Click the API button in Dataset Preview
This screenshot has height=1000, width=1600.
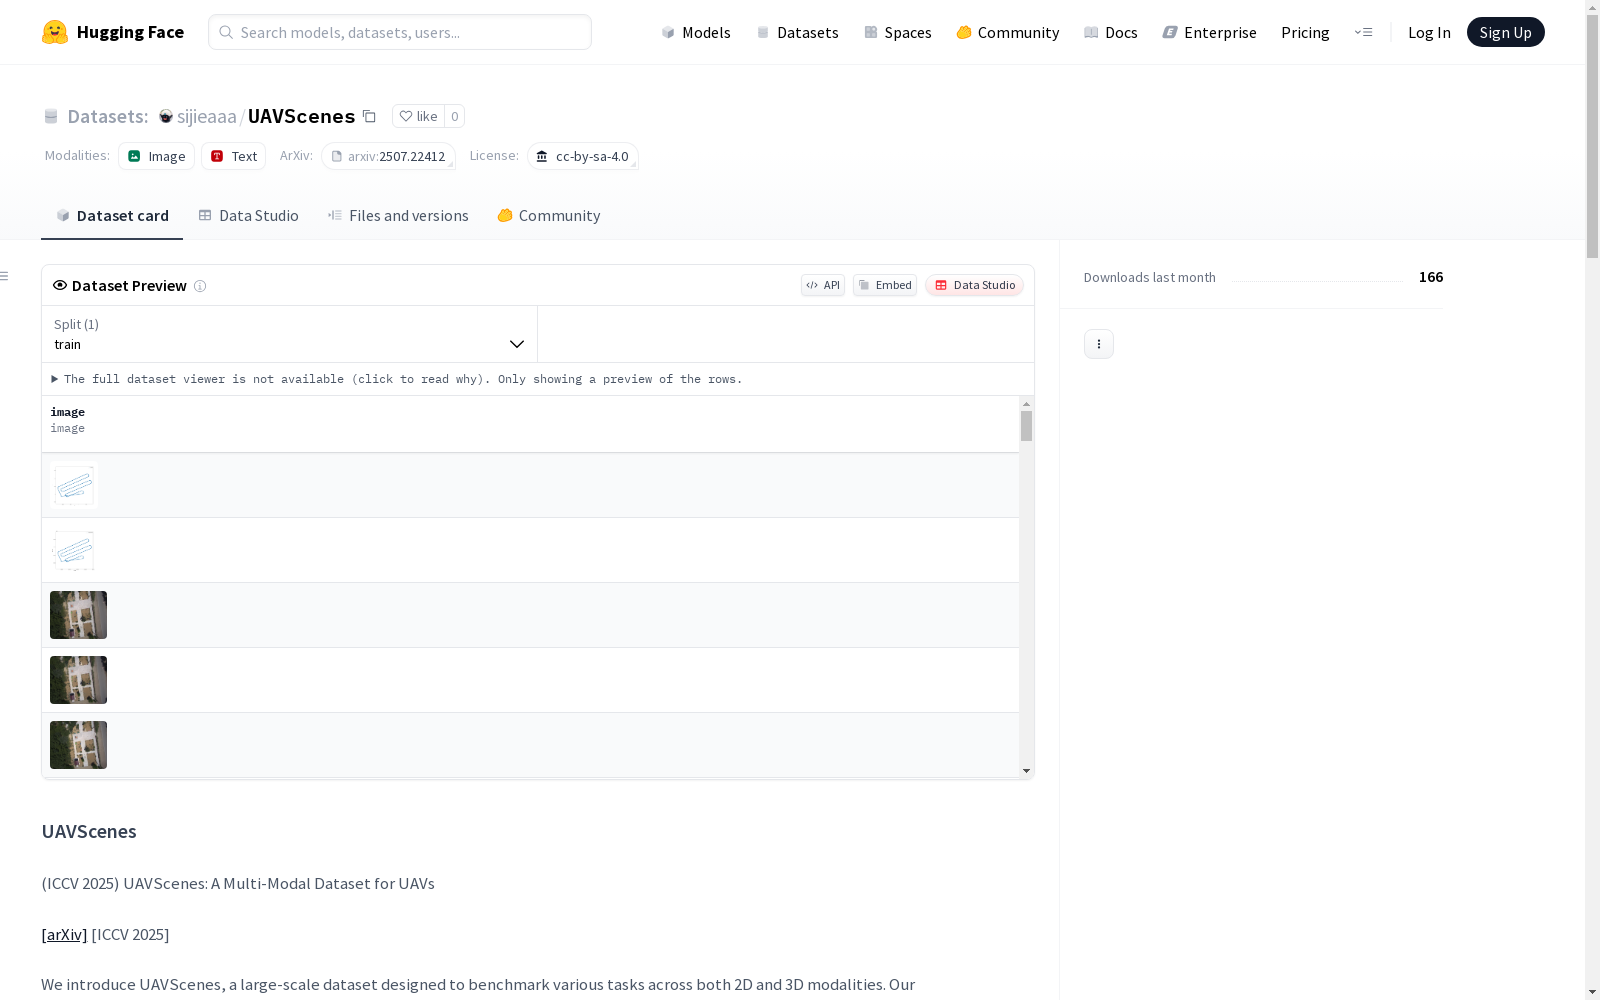[x=823, y=285]
